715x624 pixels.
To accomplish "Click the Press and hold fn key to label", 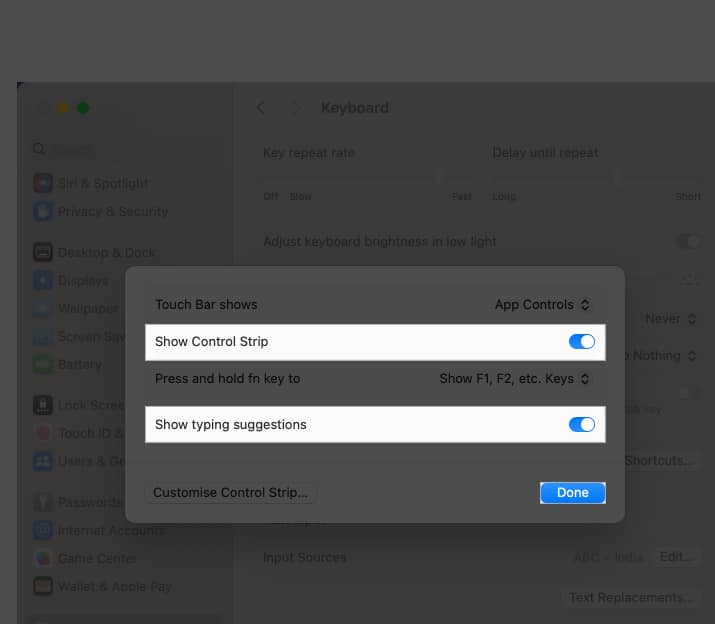I will point(228,379).
